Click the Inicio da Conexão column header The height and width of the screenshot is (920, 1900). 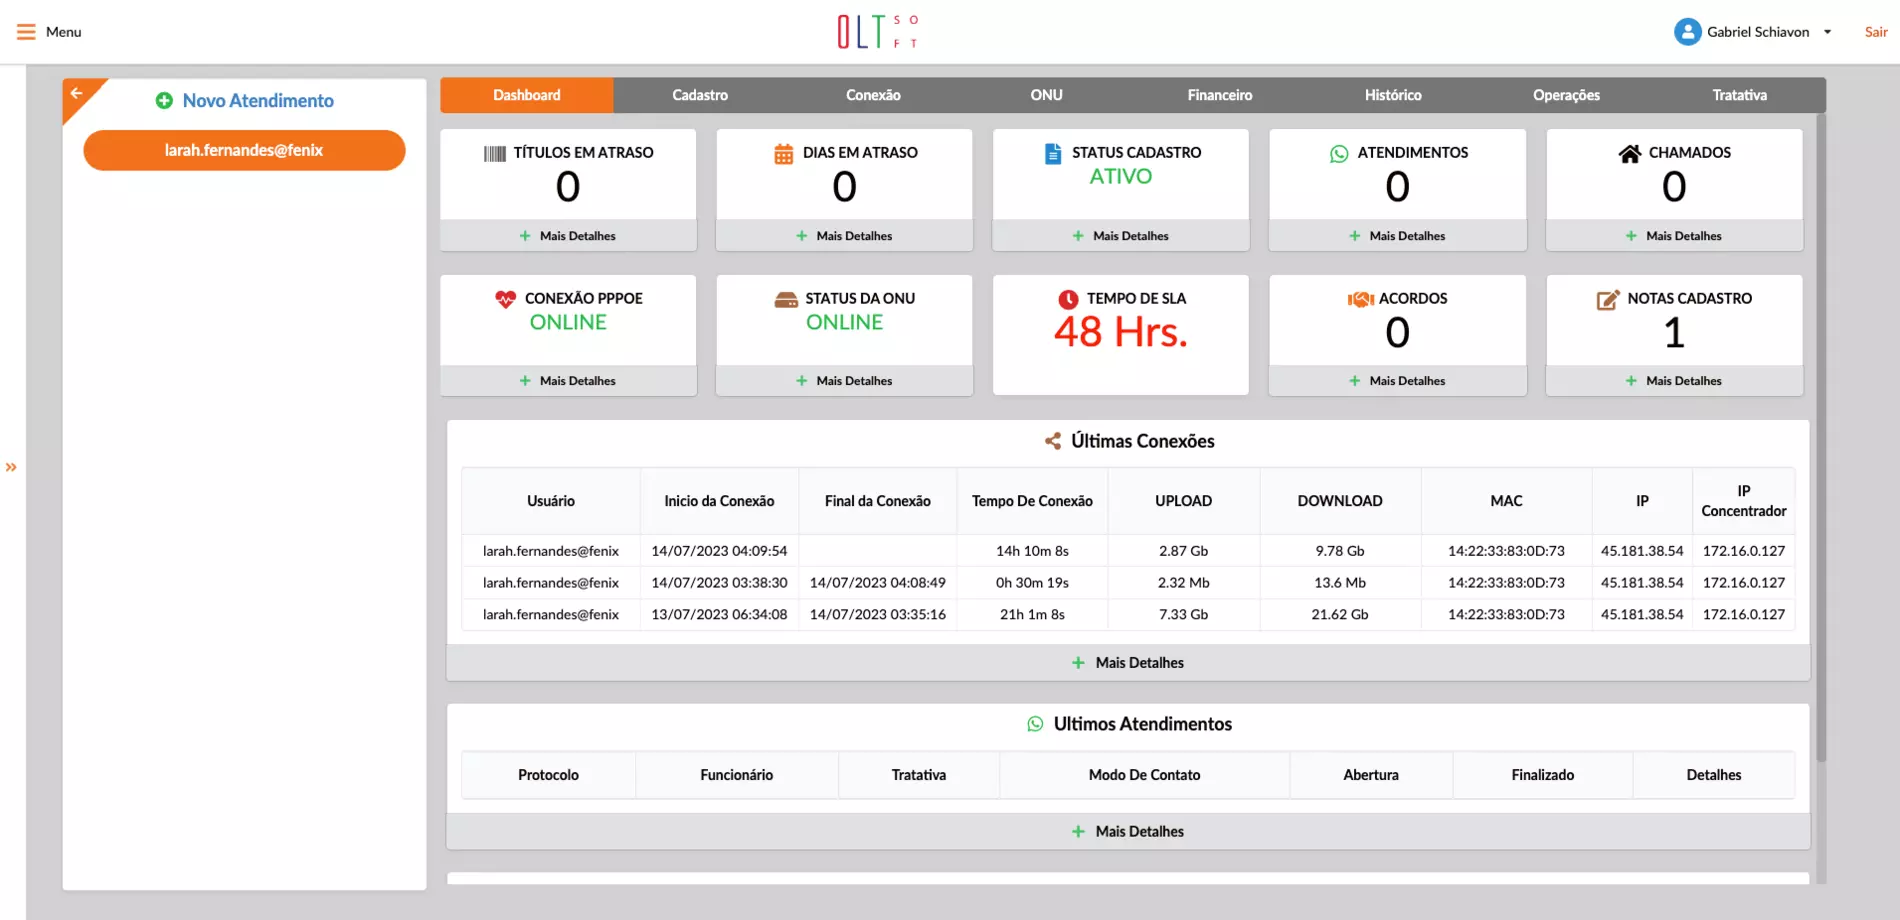(719, 501)
